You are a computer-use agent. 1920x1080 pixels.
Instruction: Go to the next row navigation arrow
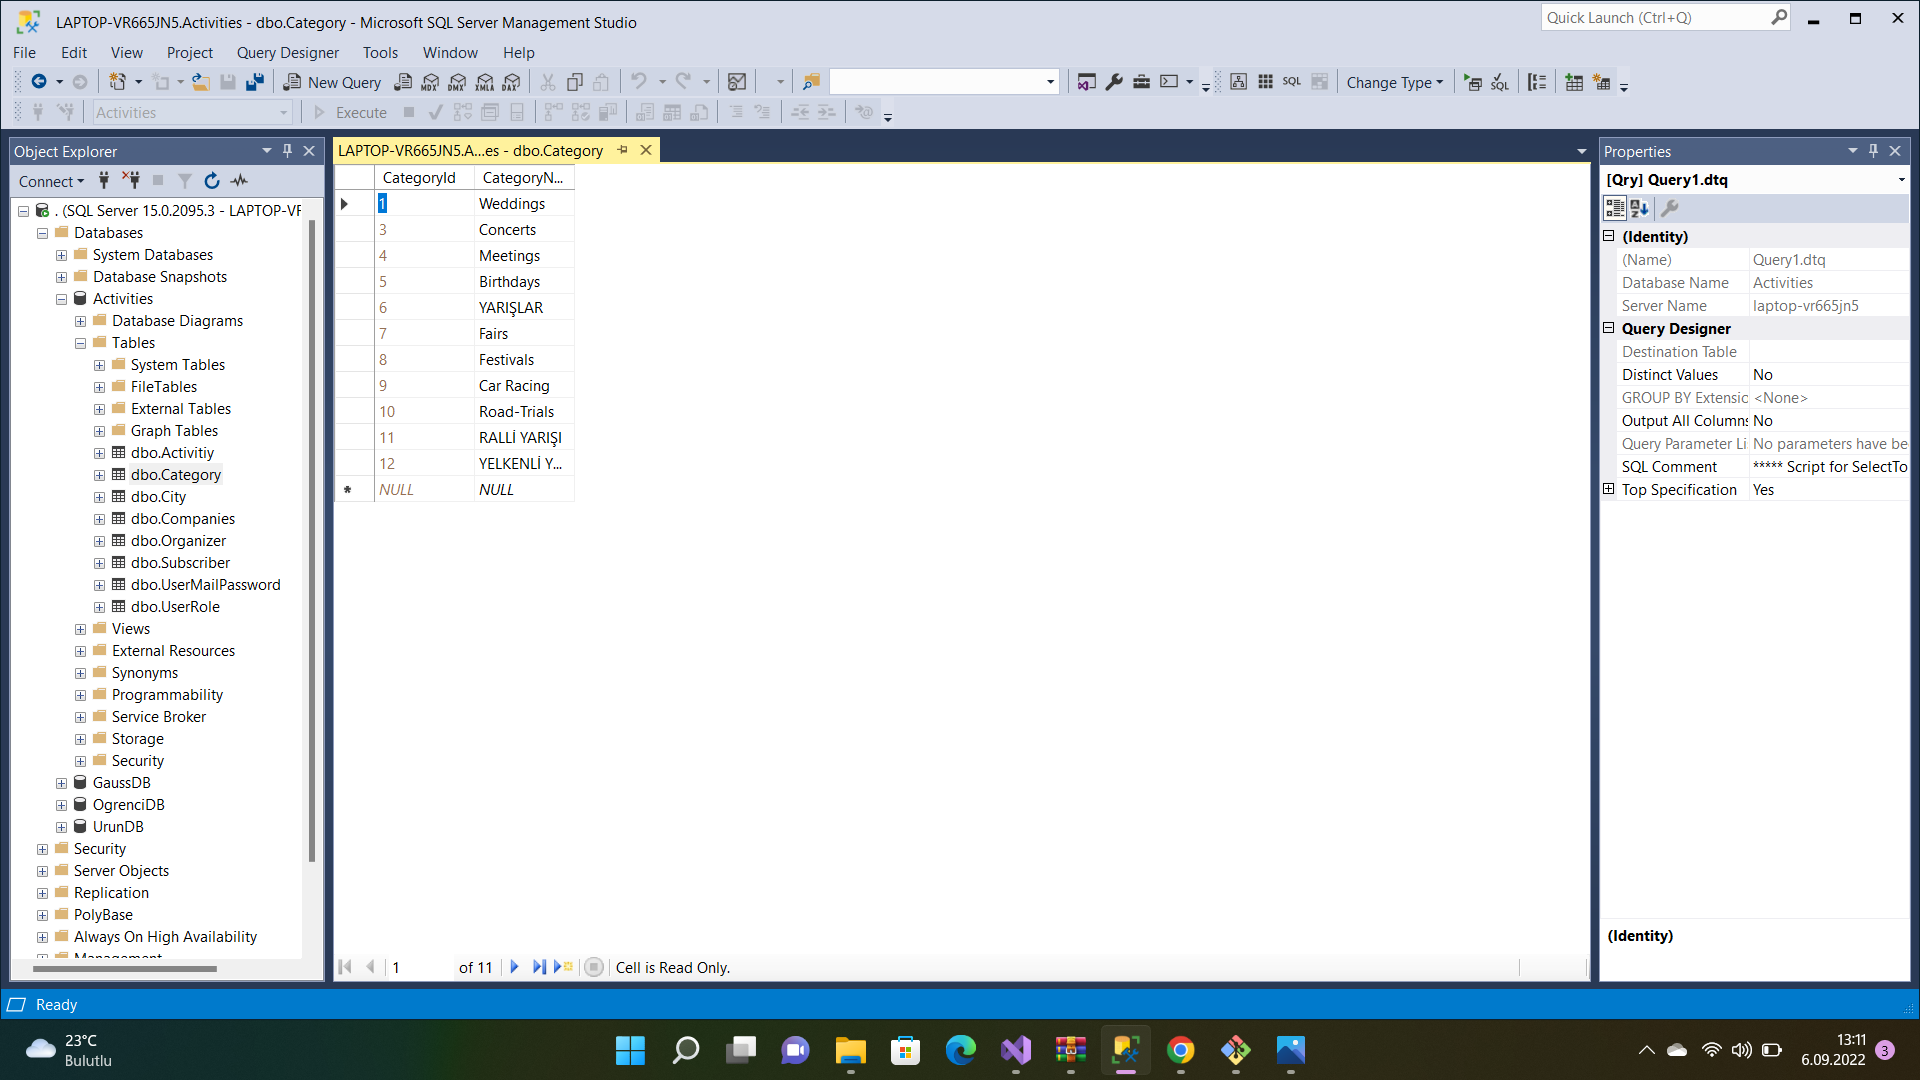[514, 967]
